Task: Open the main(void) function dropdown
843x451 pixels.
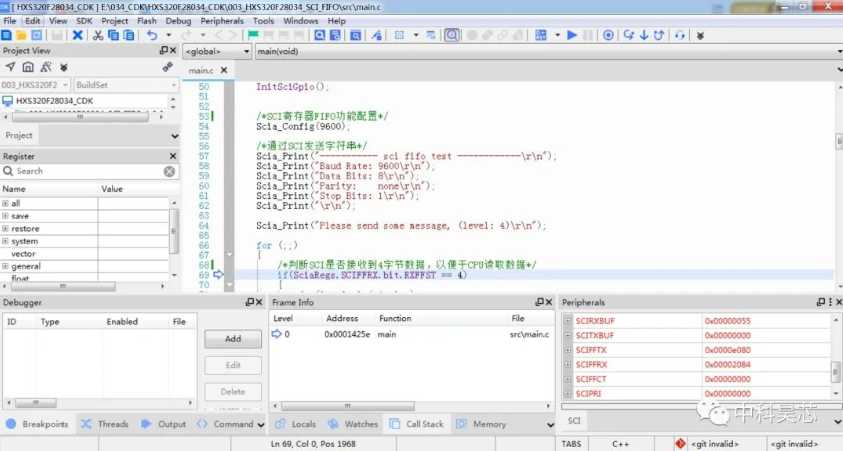Action: [548, 52]
